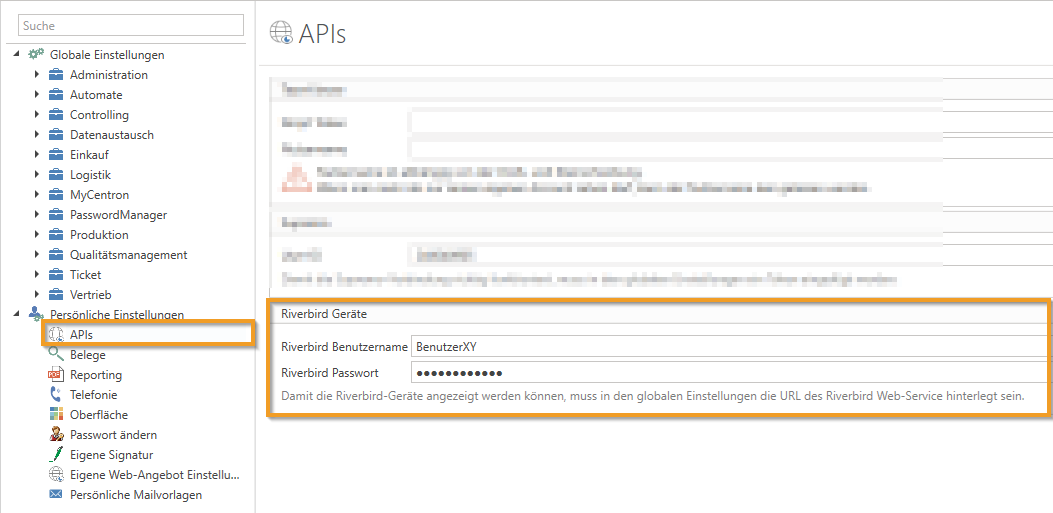Expand the Automate tree node
1053x513 pixels.
pyautogui.click(x=36, y=95)
